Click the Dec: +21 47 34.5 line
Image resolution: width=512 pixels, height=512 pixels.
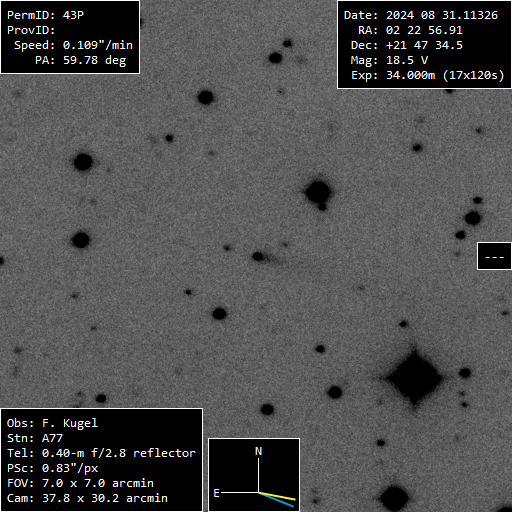[407, 45]
